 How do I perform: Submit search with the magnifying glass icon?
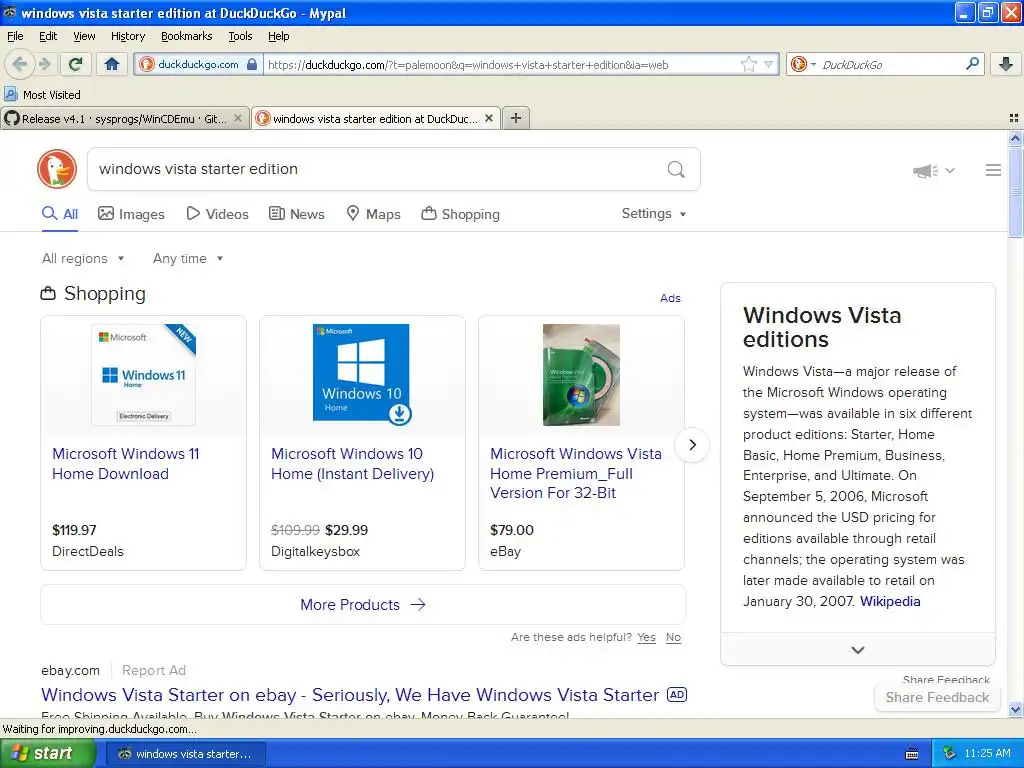[x=676, y=169]
